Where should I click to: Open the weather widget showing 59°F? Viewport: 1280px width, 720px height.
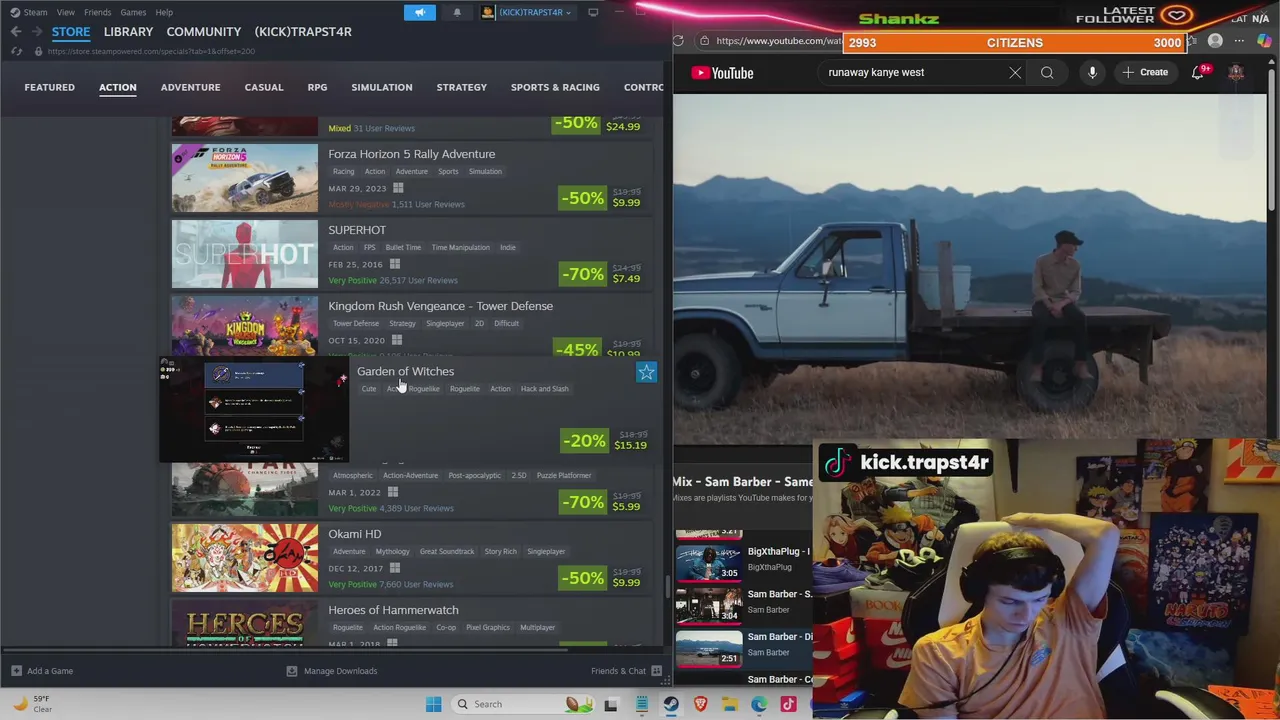pyautogui.click(x=32, y=704)
